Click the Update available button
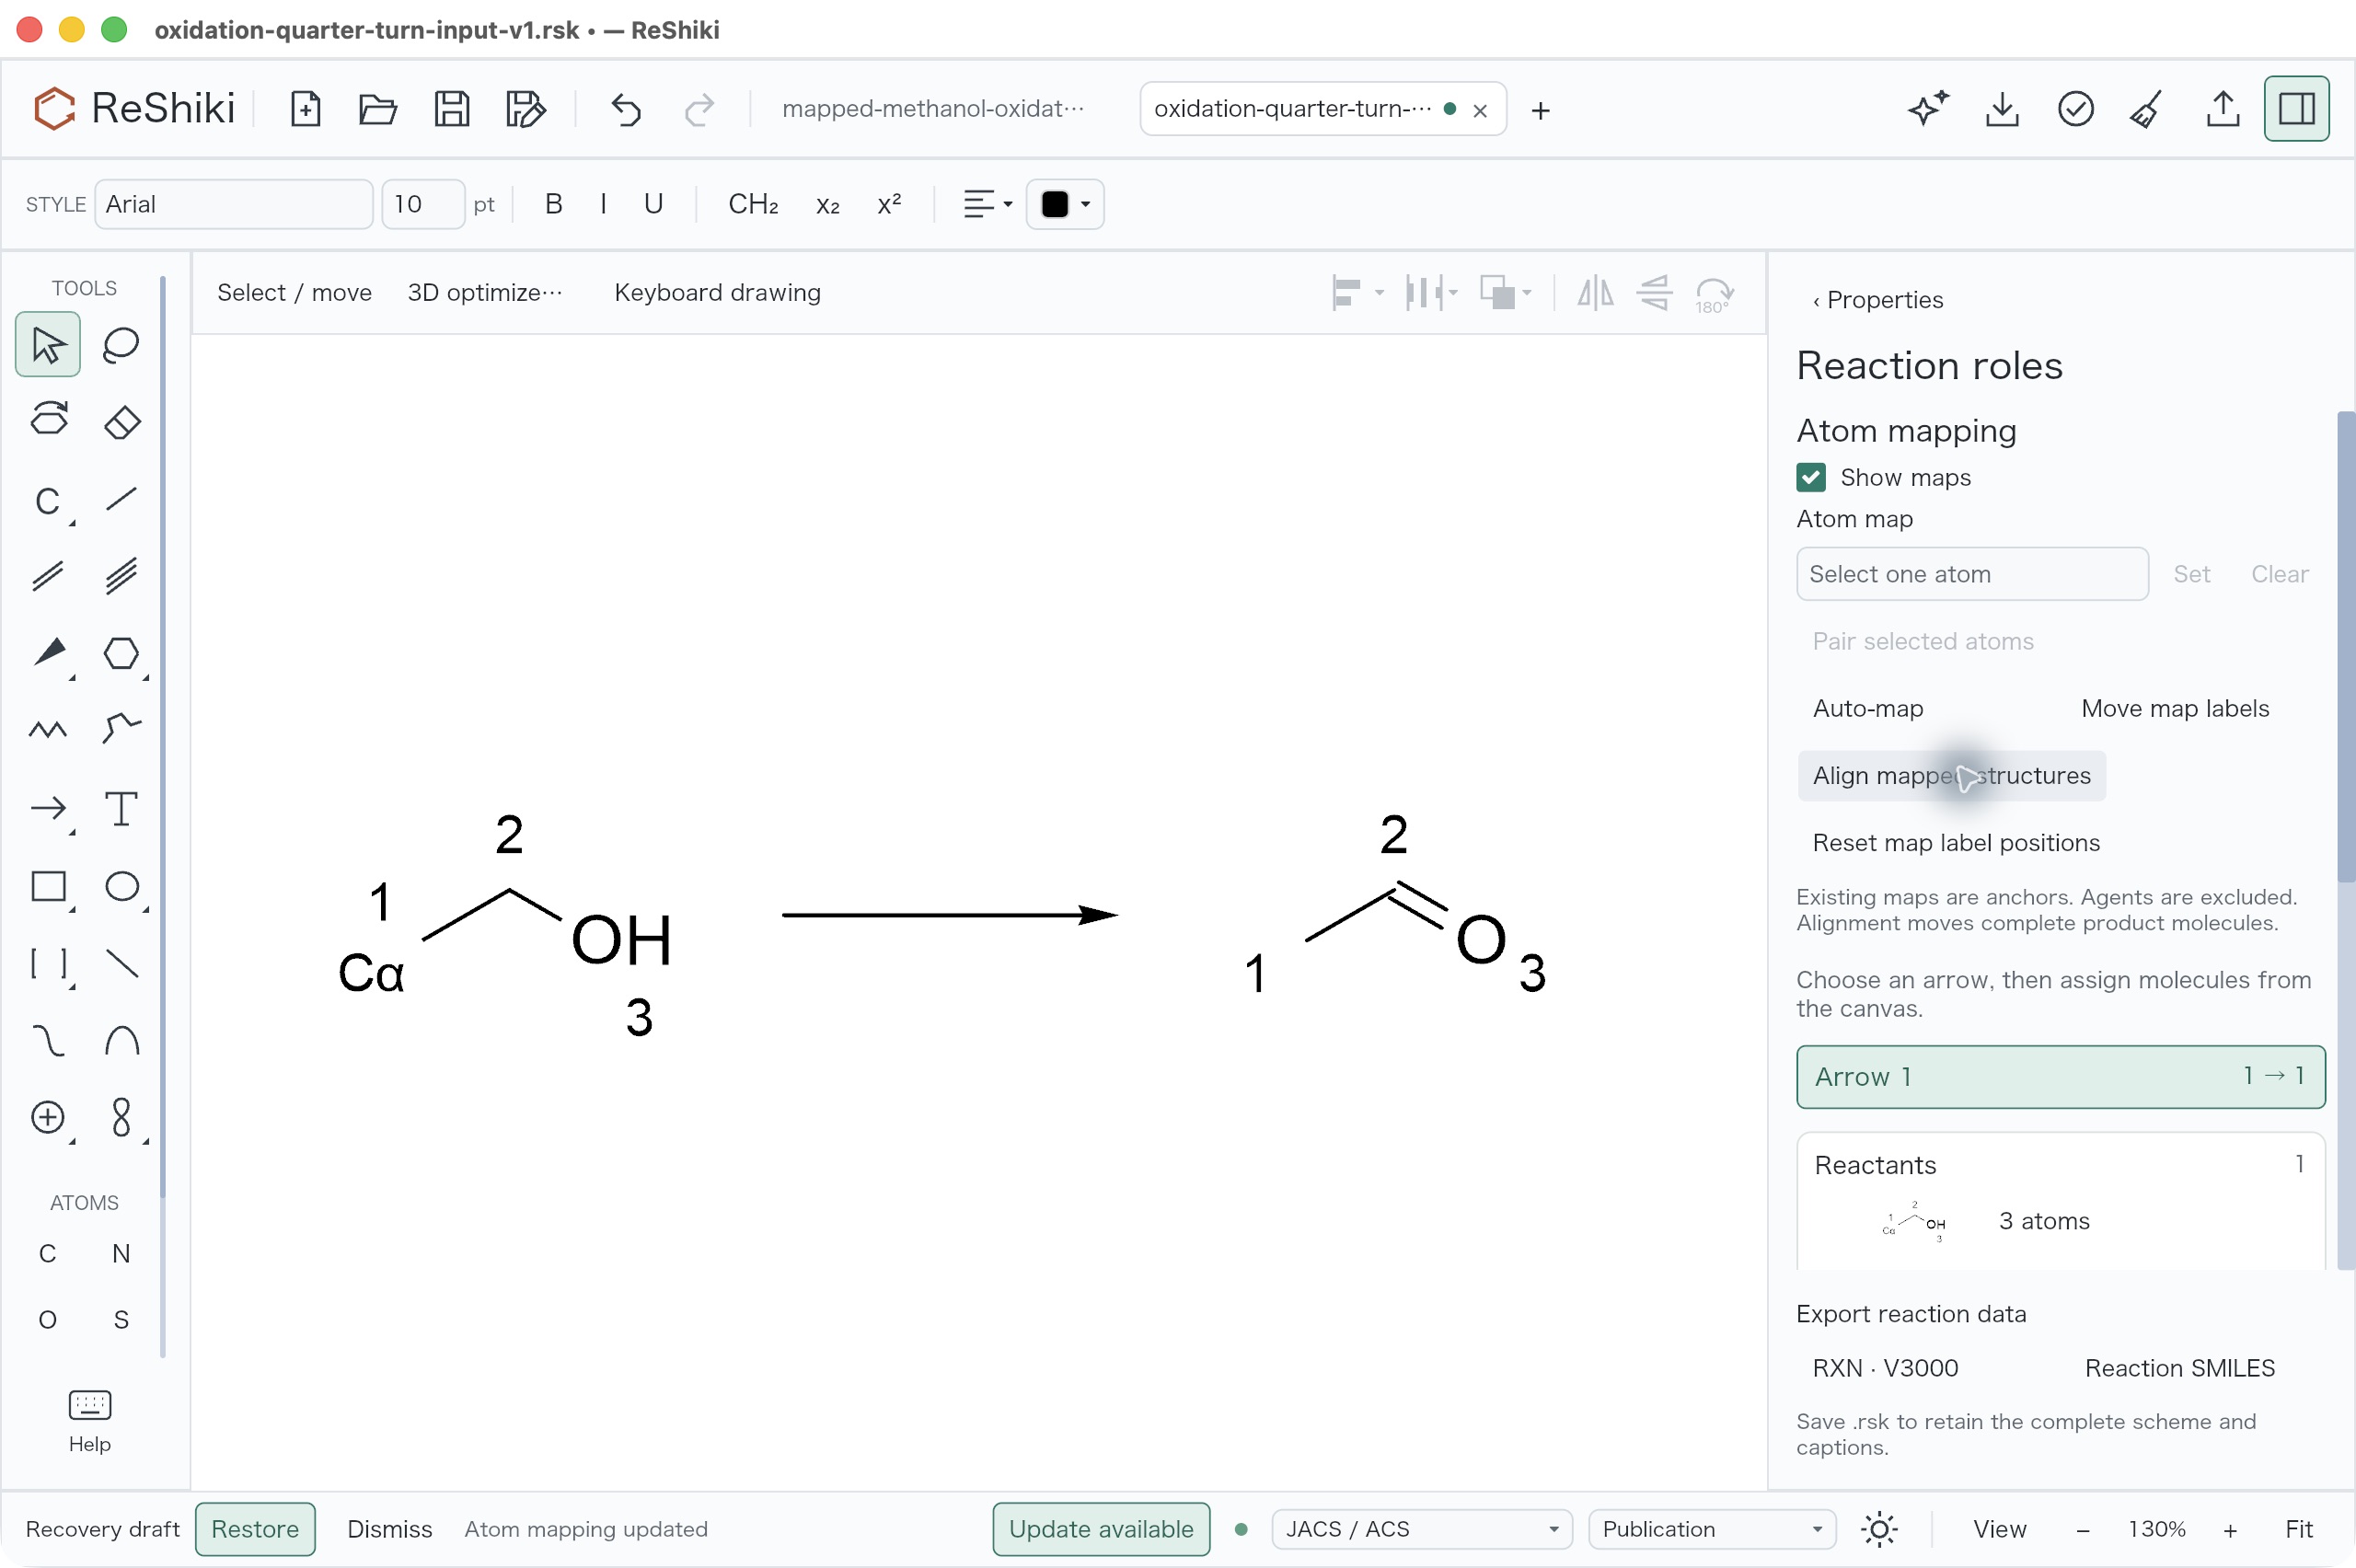 click(1100, 1529)
